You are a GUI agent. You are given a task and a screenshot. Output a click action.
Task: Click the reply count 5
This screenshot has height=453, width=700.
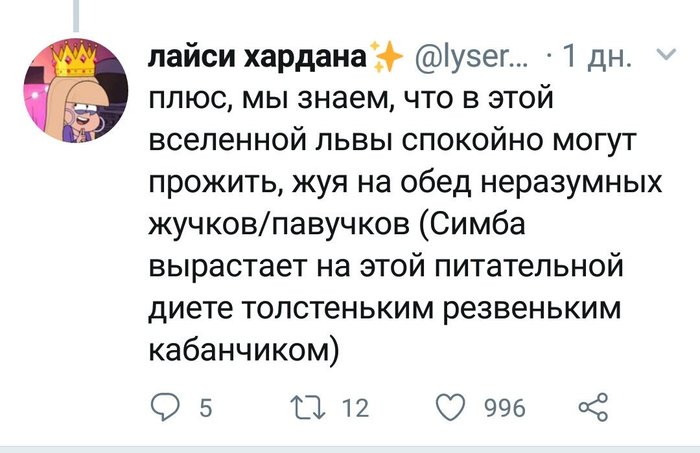coord(205,408)
